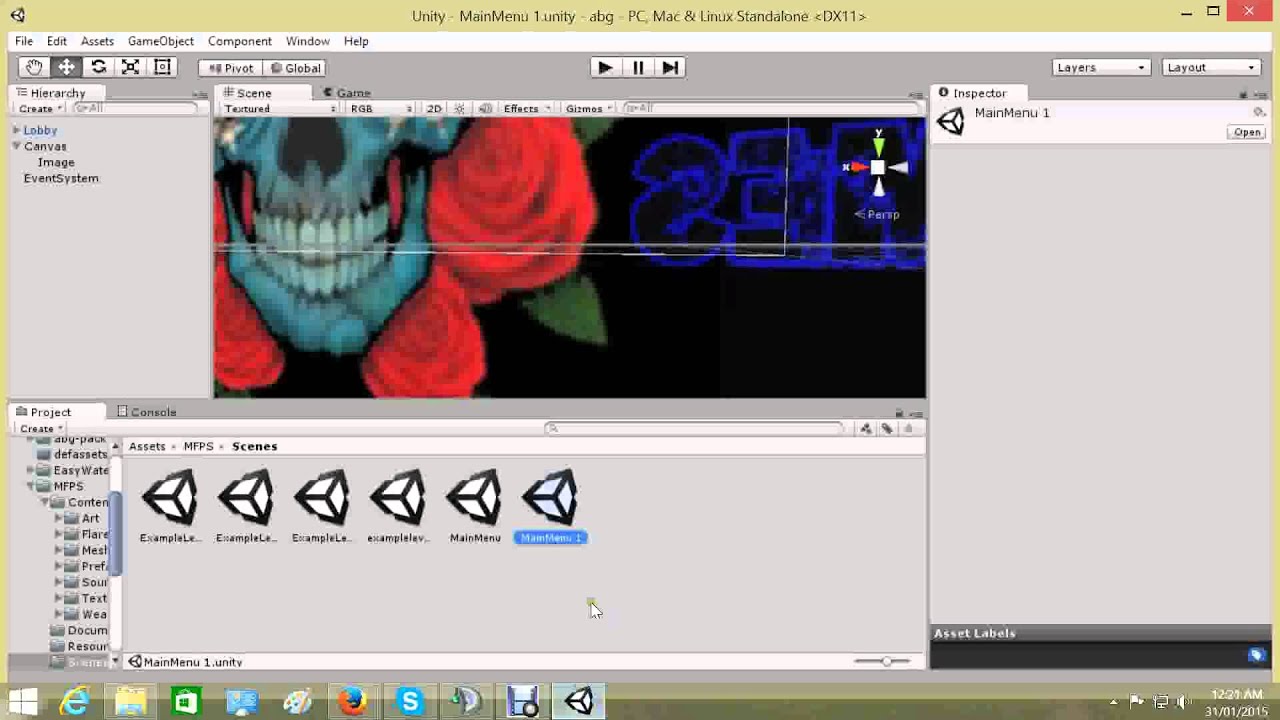1280x720 pixels.
Task: Open the Effects dropdown
Action: coord(527,108)
